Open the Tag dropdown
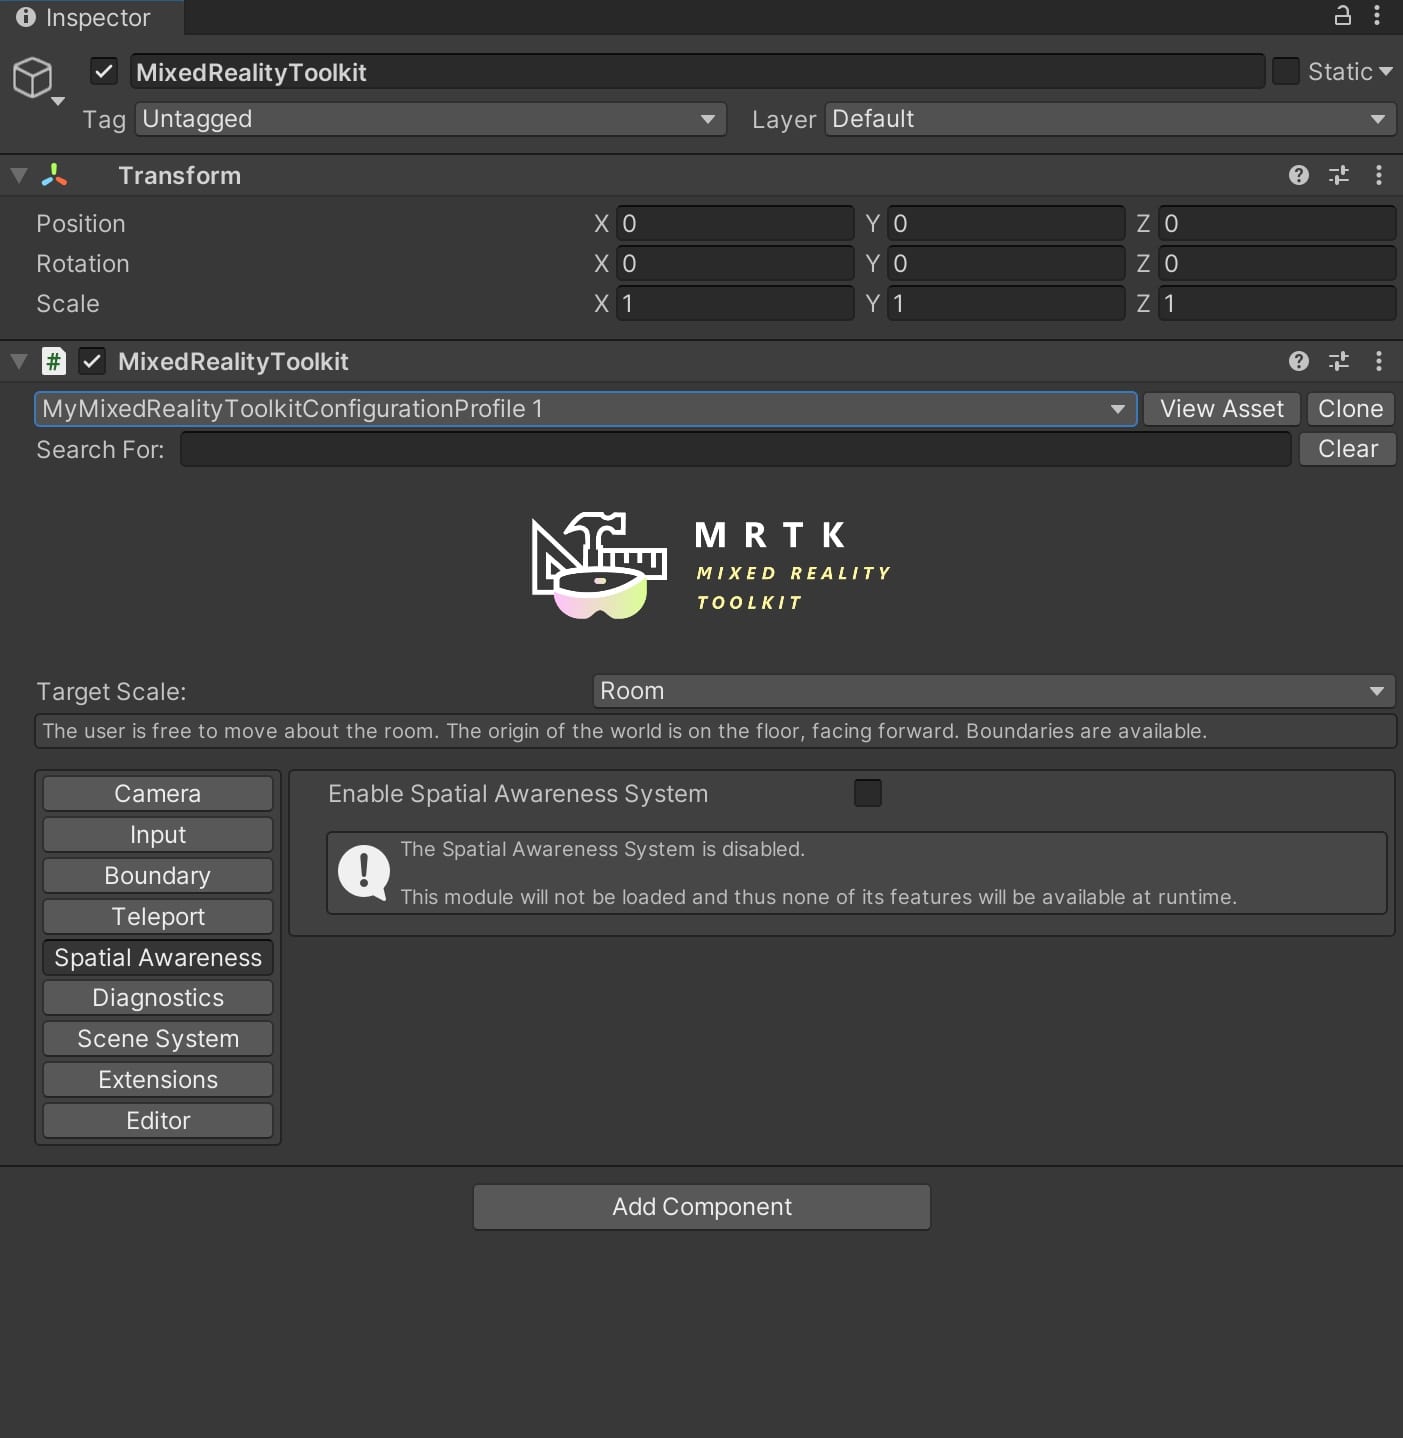The image size is (1403, 1438). coord(431,119)
